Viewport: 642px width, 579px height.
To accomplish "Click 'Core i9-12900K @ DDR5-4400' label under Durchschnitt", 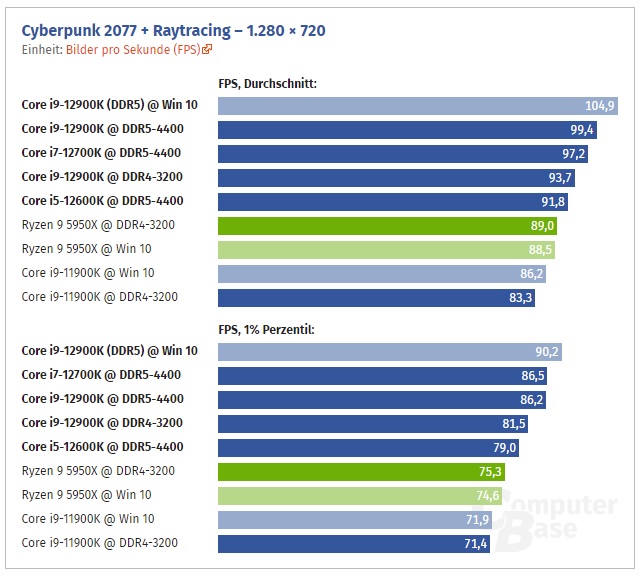I will (102, 129).
